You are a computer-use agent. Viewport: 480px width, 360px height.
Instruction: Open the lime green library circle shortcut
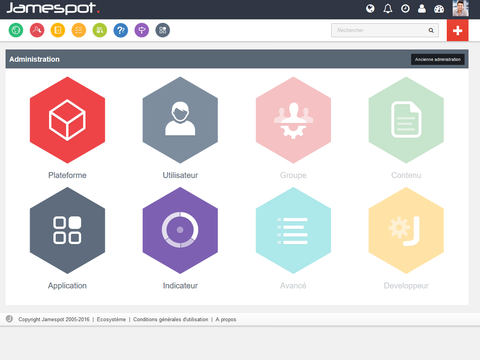tap(100, 30)
